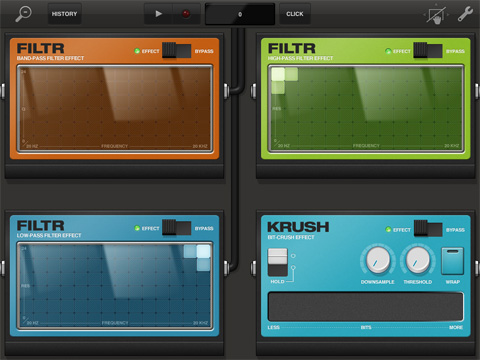Click the BYPASS label on high-pass FILTR
The width and height of the screenshot is (480, 360).
(455, 51)
